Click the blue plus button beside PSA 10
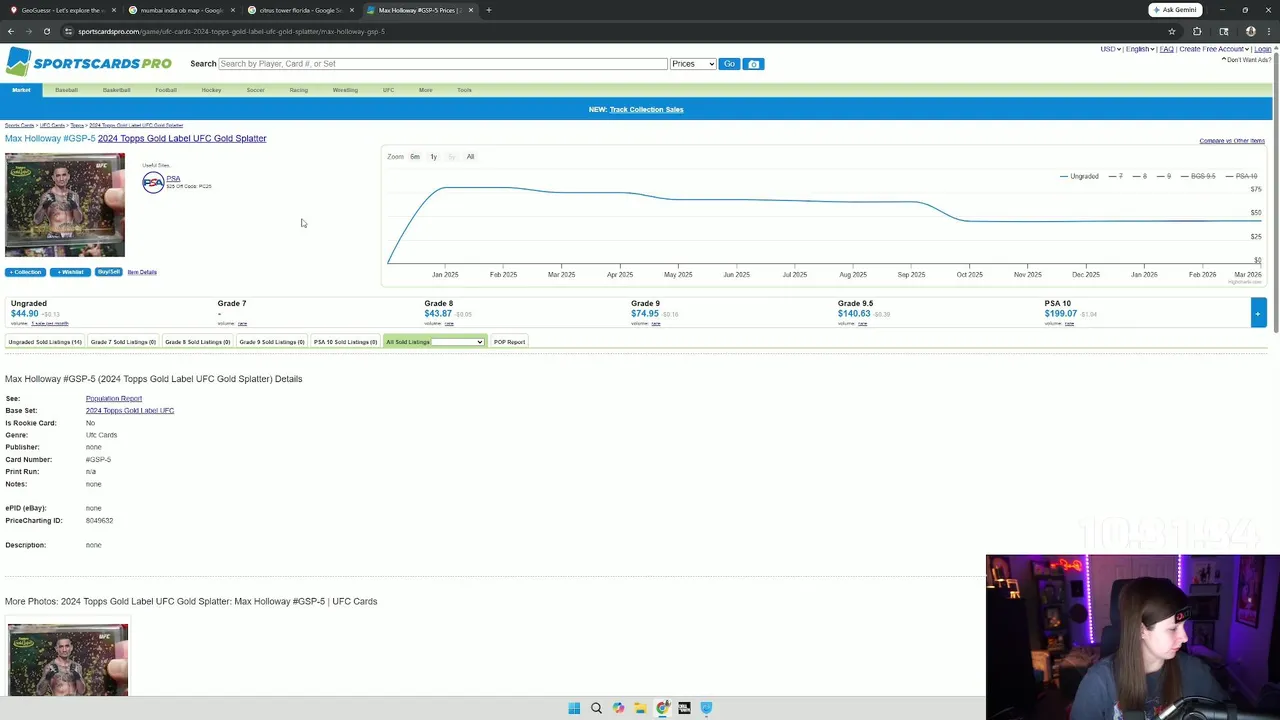Screen dimensions: 1280x720 pos(1258,313)
